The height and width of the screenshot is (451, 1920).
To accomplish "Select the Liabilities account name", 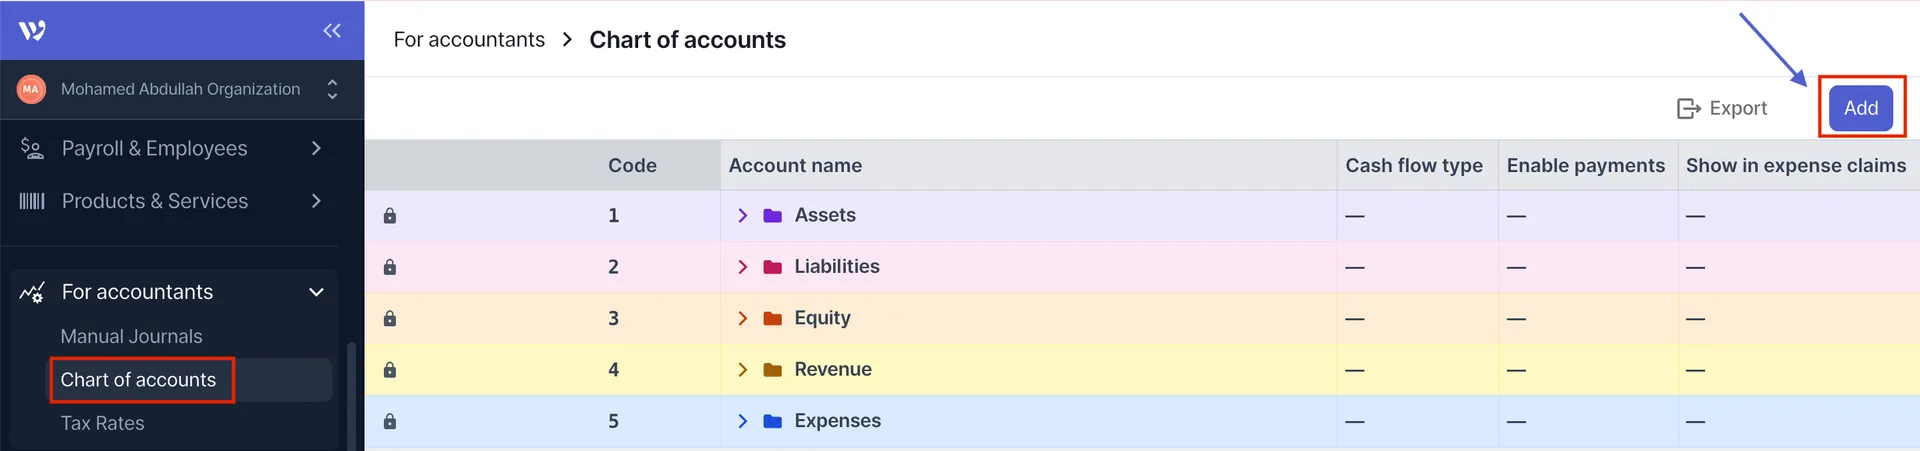I will [x=837, y=266].
